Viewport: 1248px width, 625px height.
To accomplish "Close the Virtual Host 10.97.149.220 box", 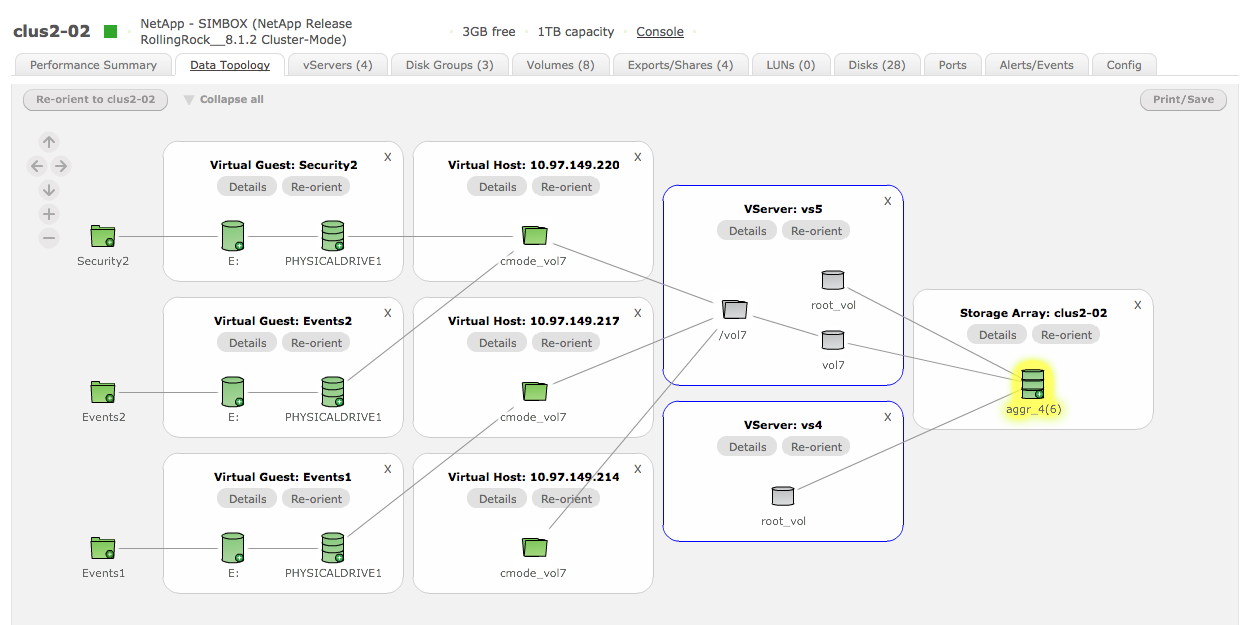I will click(x=638, y=157).
